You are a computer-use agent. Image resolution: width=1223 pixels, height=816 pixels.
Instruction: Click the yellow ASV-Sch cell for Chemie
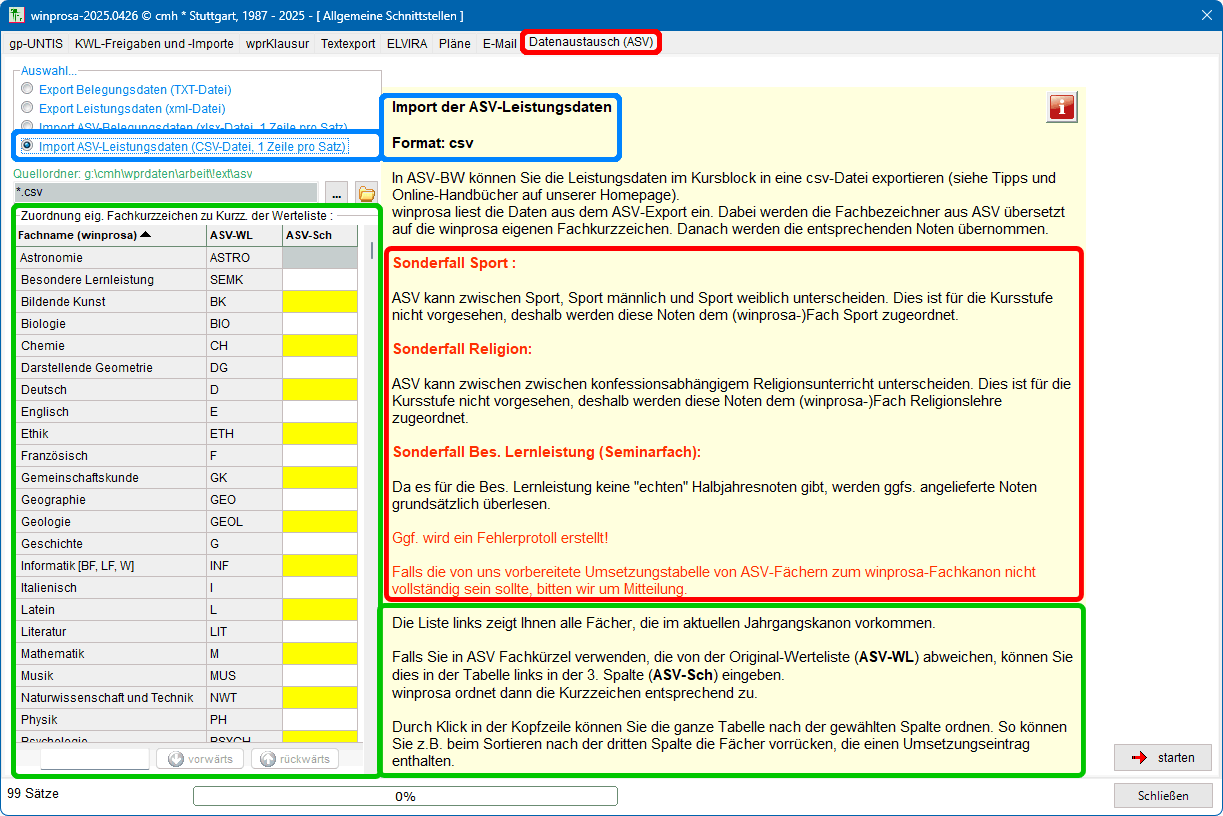point(319,346)
